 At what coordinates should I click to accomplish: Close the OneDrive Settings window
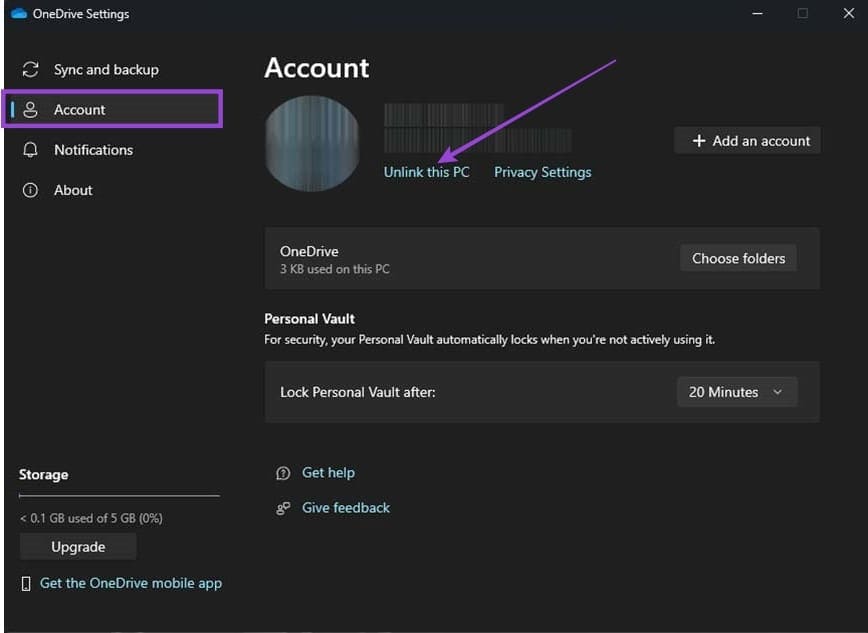point(849,13)
